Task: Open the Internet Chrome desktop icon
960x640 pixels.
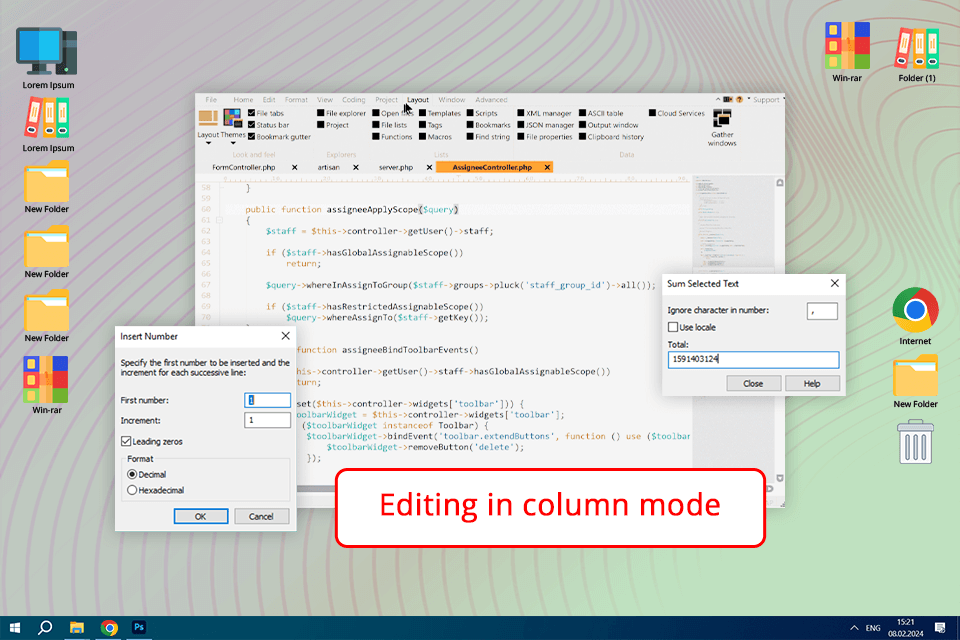Action: coord(915,311)
